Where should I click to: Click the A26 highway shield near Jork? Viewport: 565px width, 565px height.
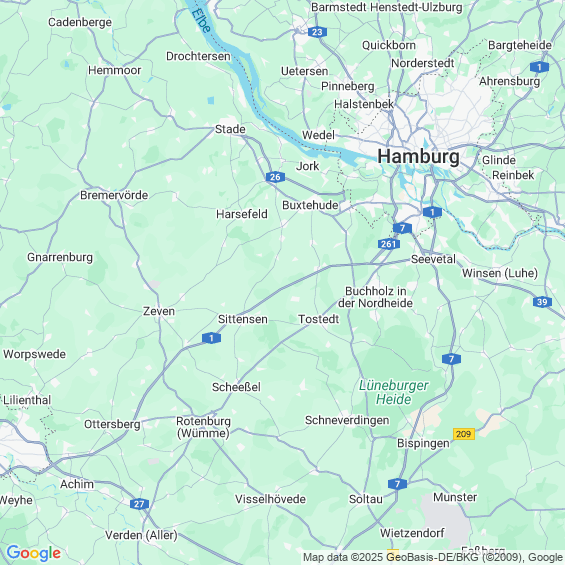275,177
